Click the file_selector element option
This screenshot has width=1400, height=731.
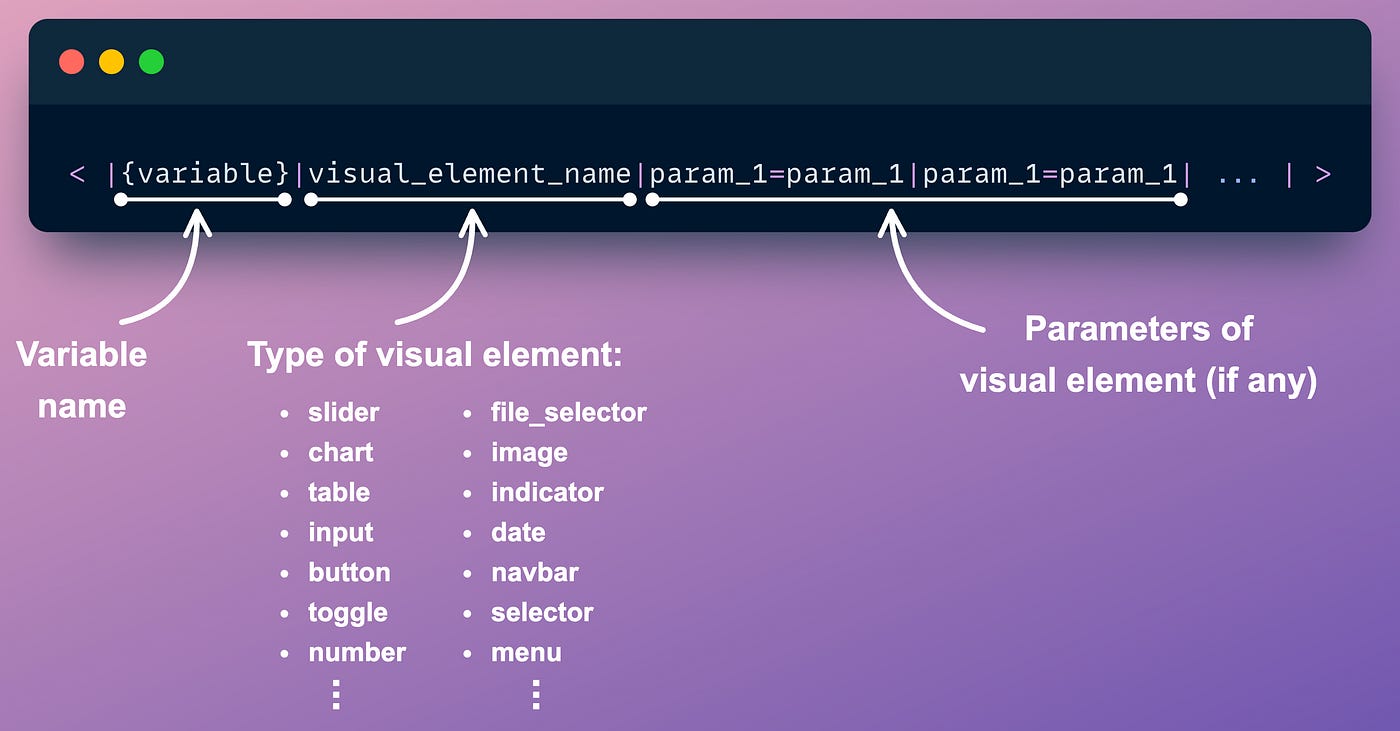pyautogui.click(x=567, y=412)
